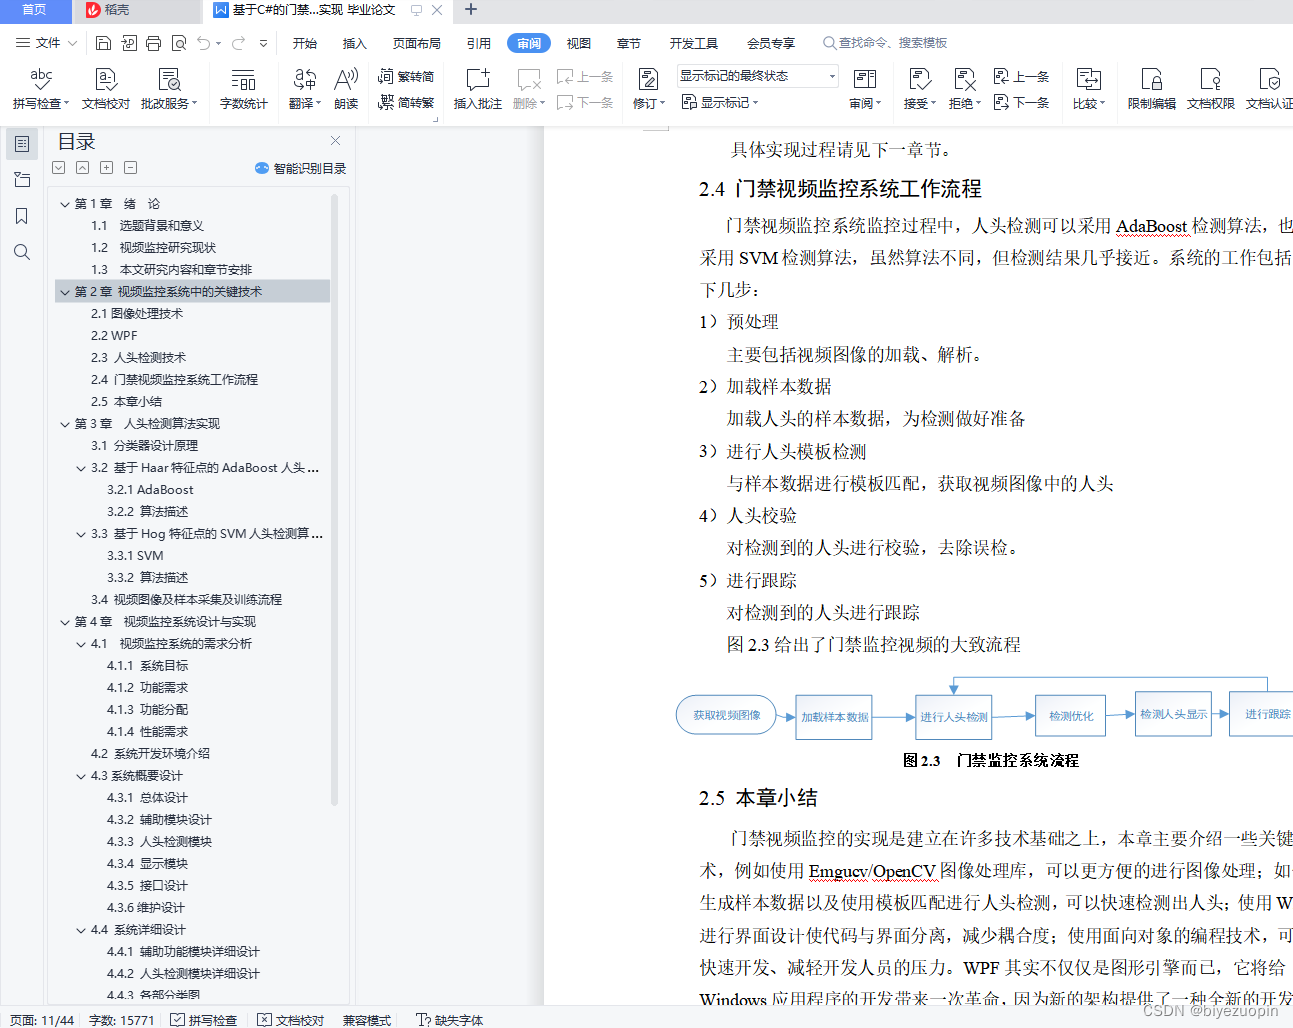Jump to 下一条 next revision change
The image size is (1293, 1028).
tap(1021, 102)
